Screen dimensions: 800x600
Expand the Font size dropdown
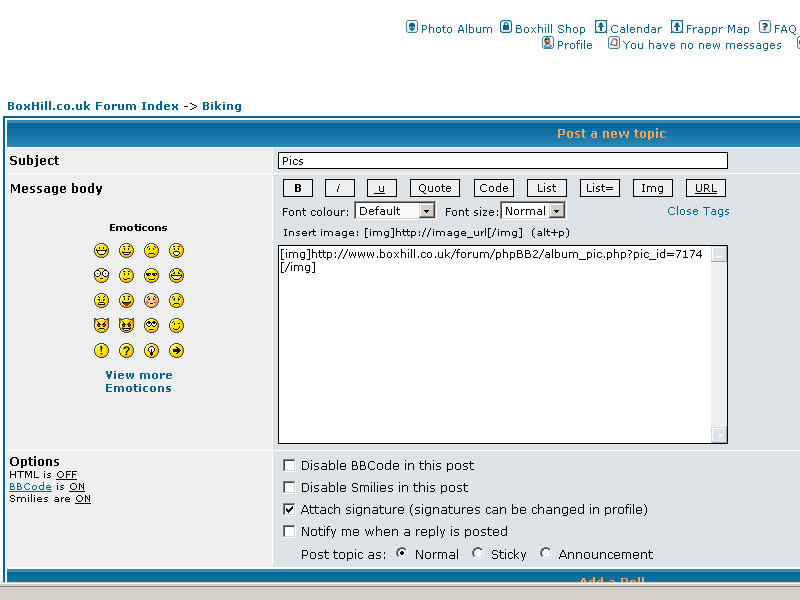[x=557, y=211]
